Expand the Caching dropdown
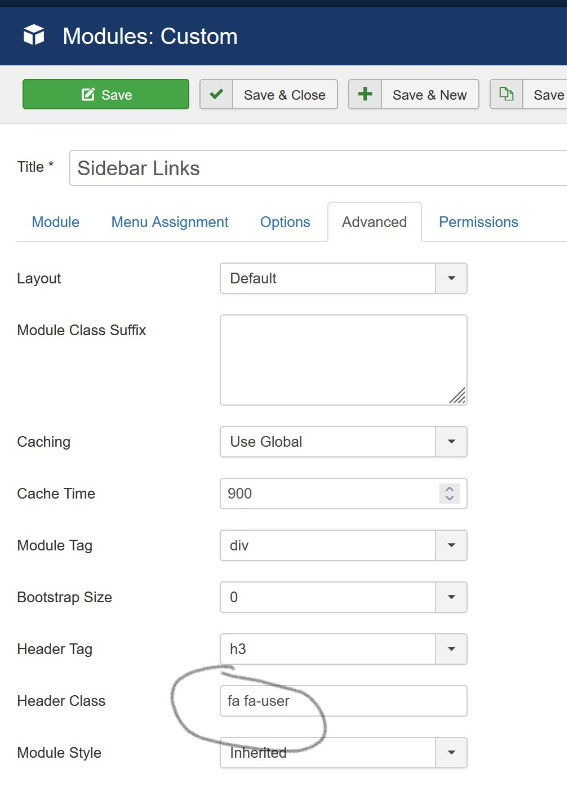Screen dimensions: 567x800 coord(343,441)
